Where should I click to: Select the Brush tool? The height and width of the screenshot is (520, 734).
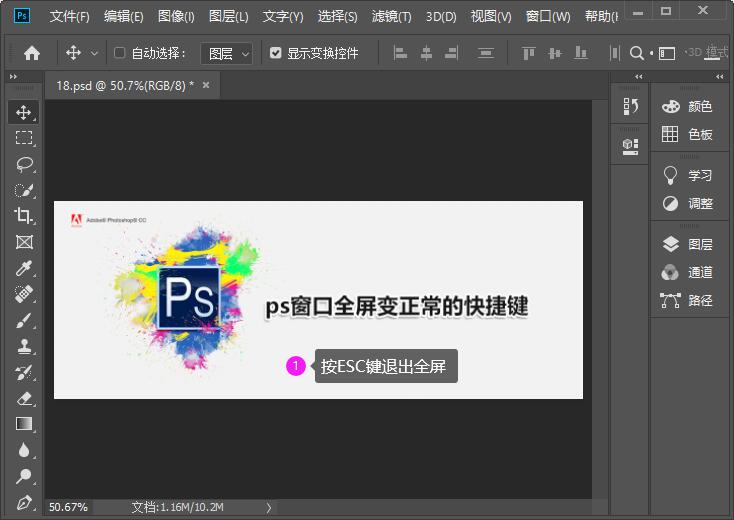click(x=24, y=321)
